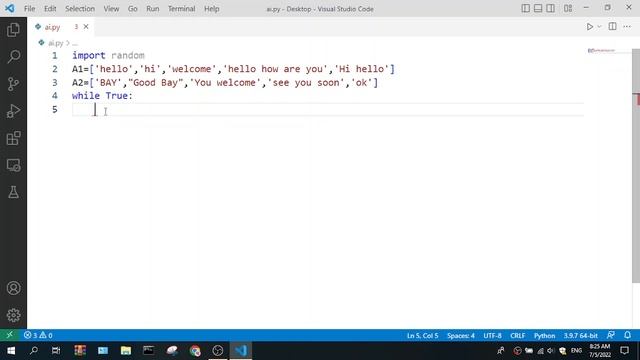This screenshot has height=360, width=640.
Task: Open the Windows Start menu
Action: point(11,351)
